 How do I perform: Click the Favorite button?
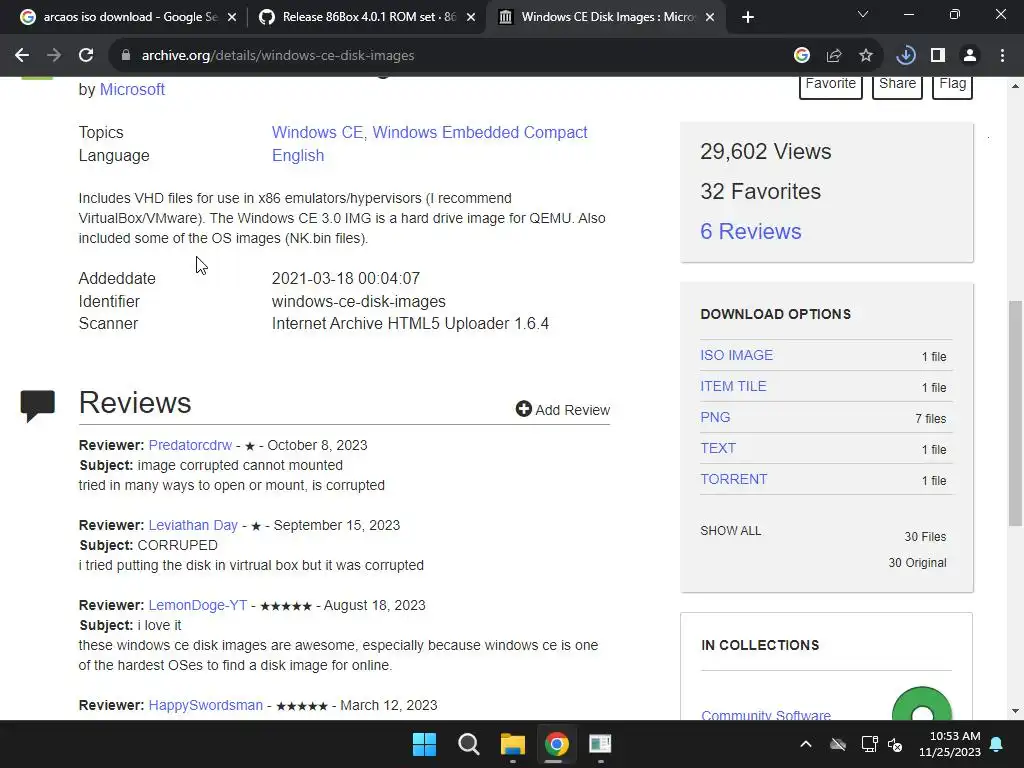(831, 85)
